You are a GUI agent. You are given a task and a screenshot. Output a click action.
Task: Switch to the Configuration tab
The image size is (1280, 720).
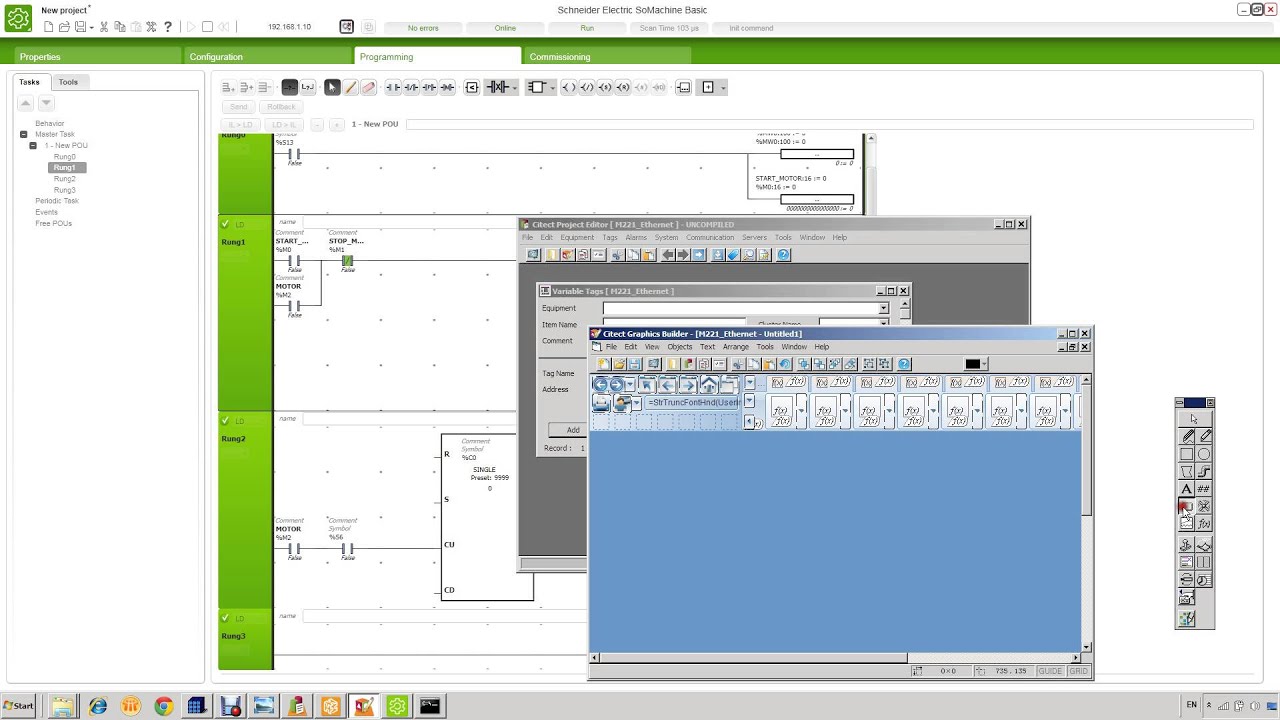tap(268, 57)
